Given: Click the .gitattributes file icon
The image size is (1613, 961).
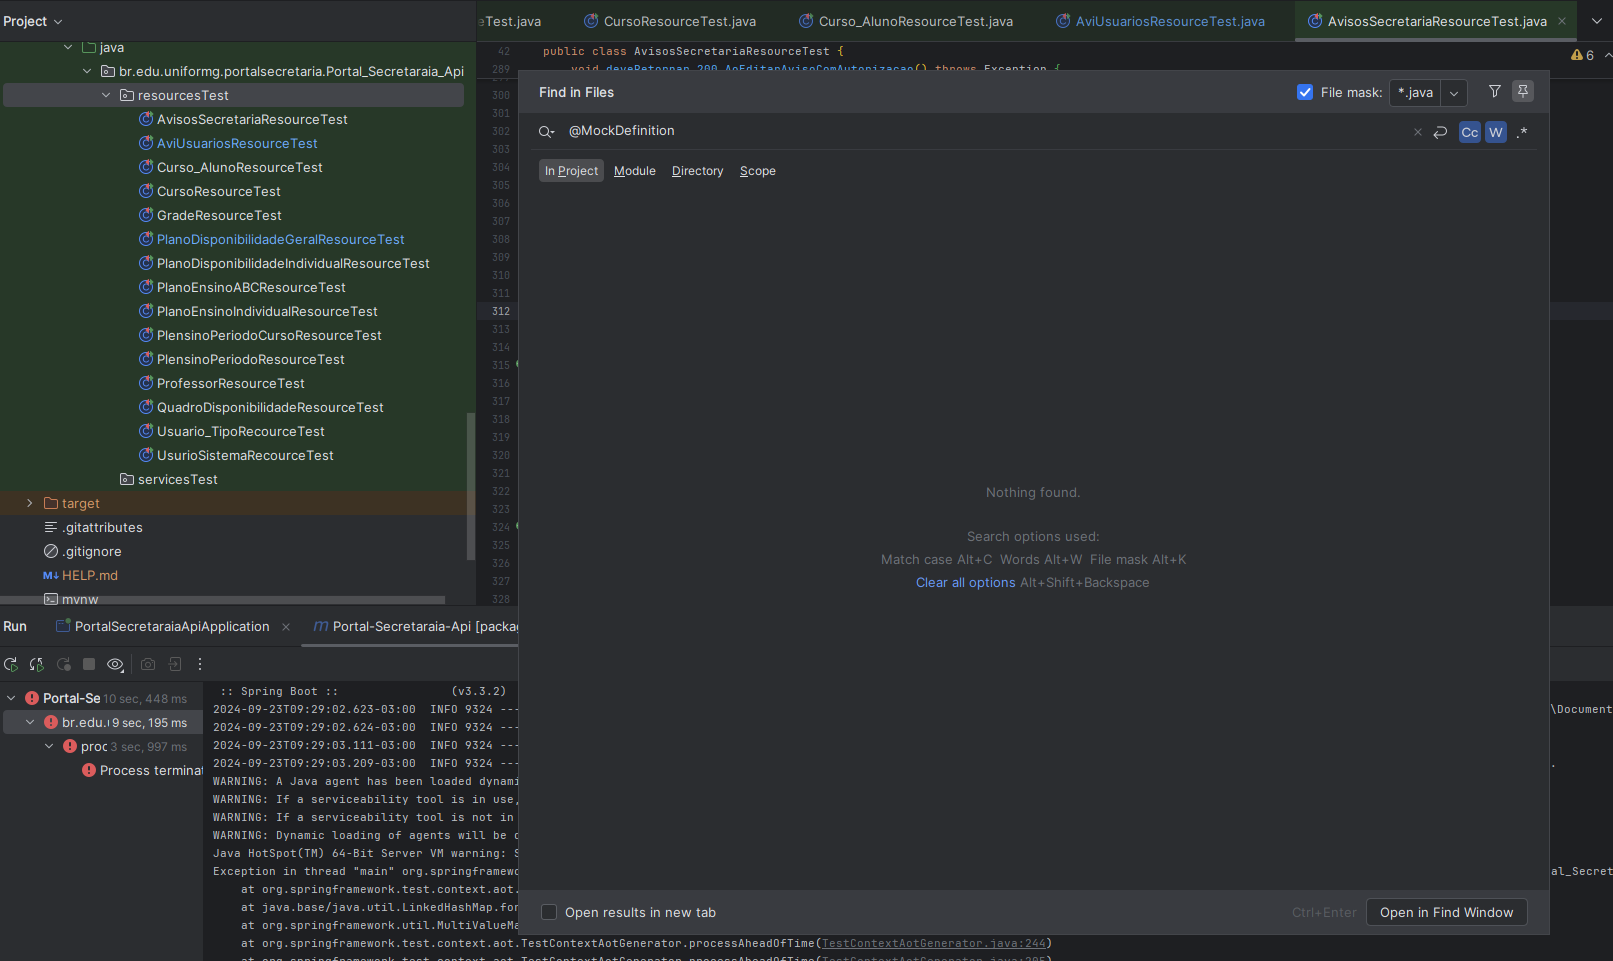Looking at the screenshot, I should [51, 527].
